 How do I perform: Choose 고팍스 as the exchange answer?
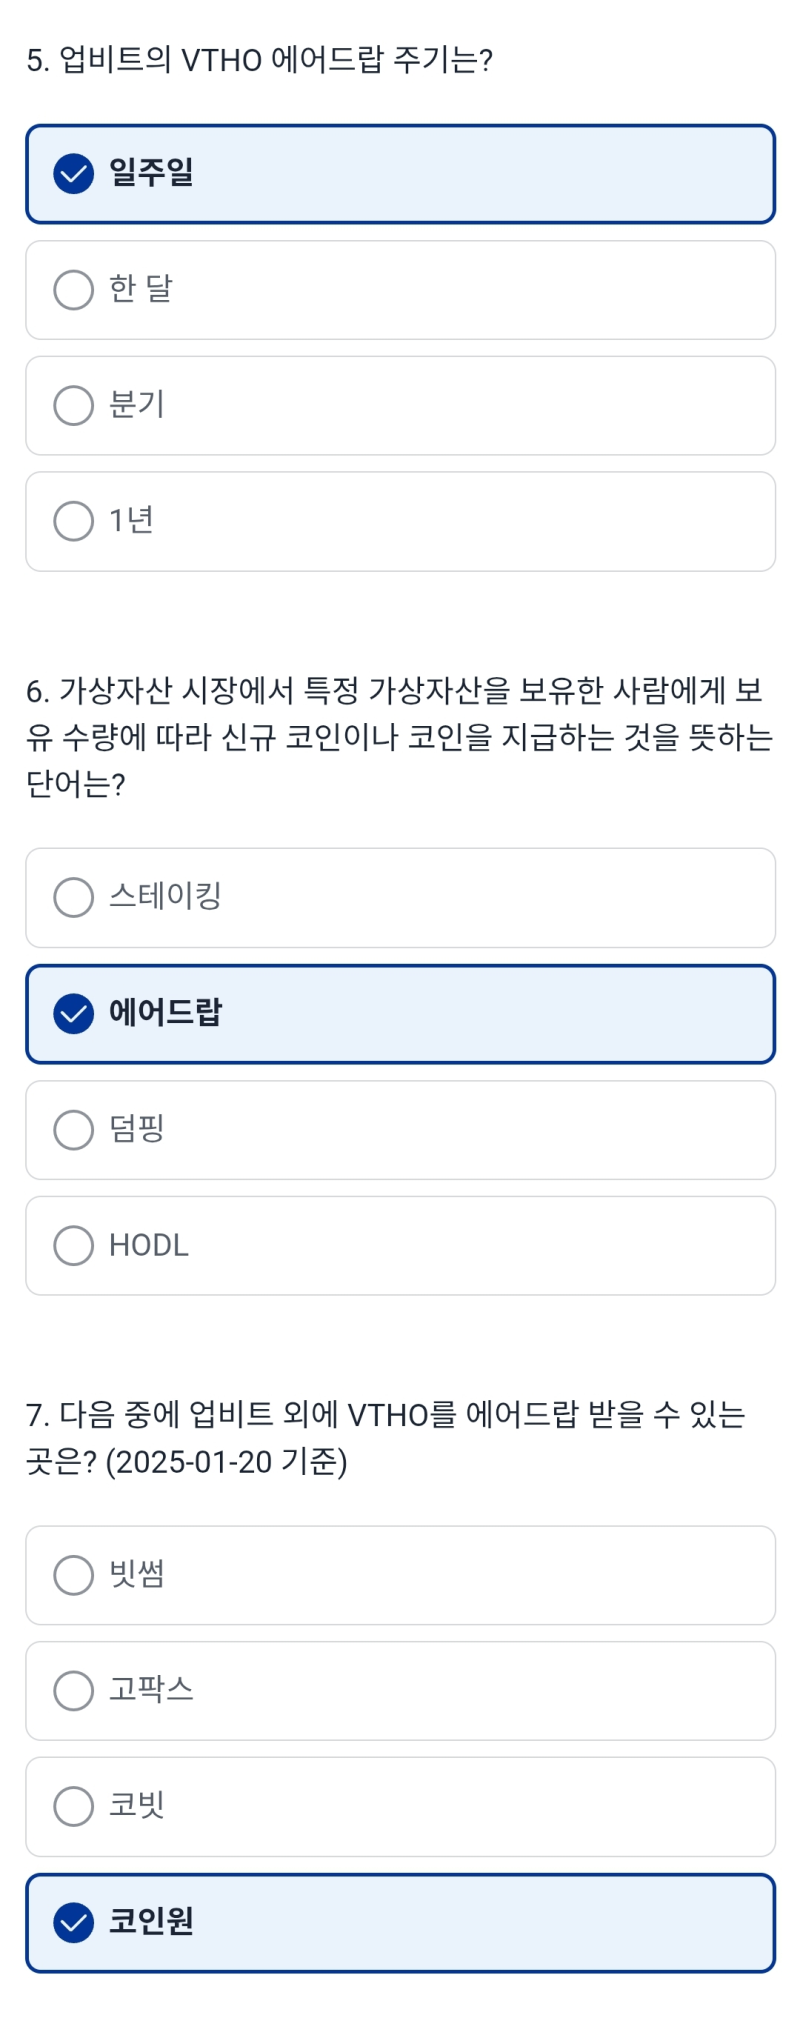(x=400, y=1691)
